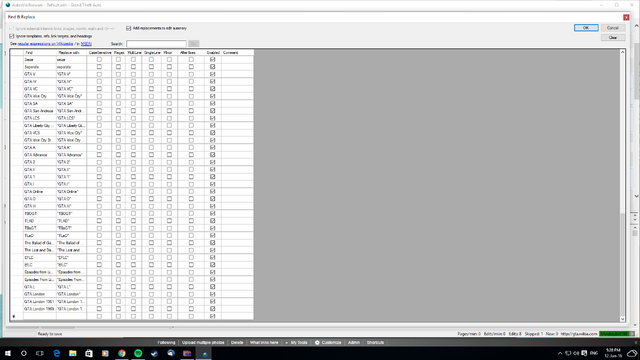Open Cortana search circle icon

click(x=24, y=353)
